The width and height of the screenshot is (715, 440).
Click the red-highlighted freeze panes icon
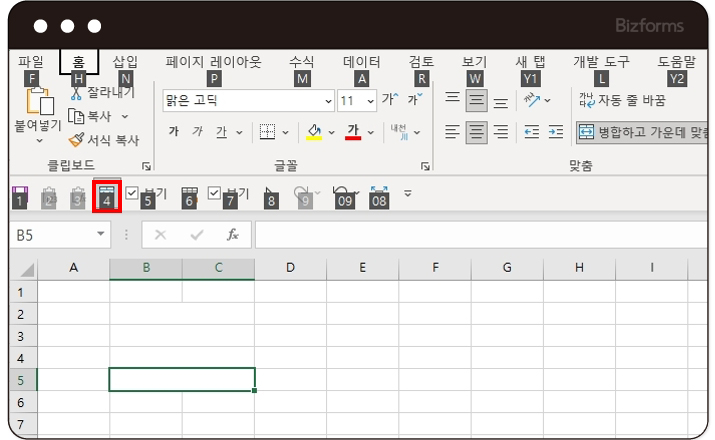pos(107,194)
